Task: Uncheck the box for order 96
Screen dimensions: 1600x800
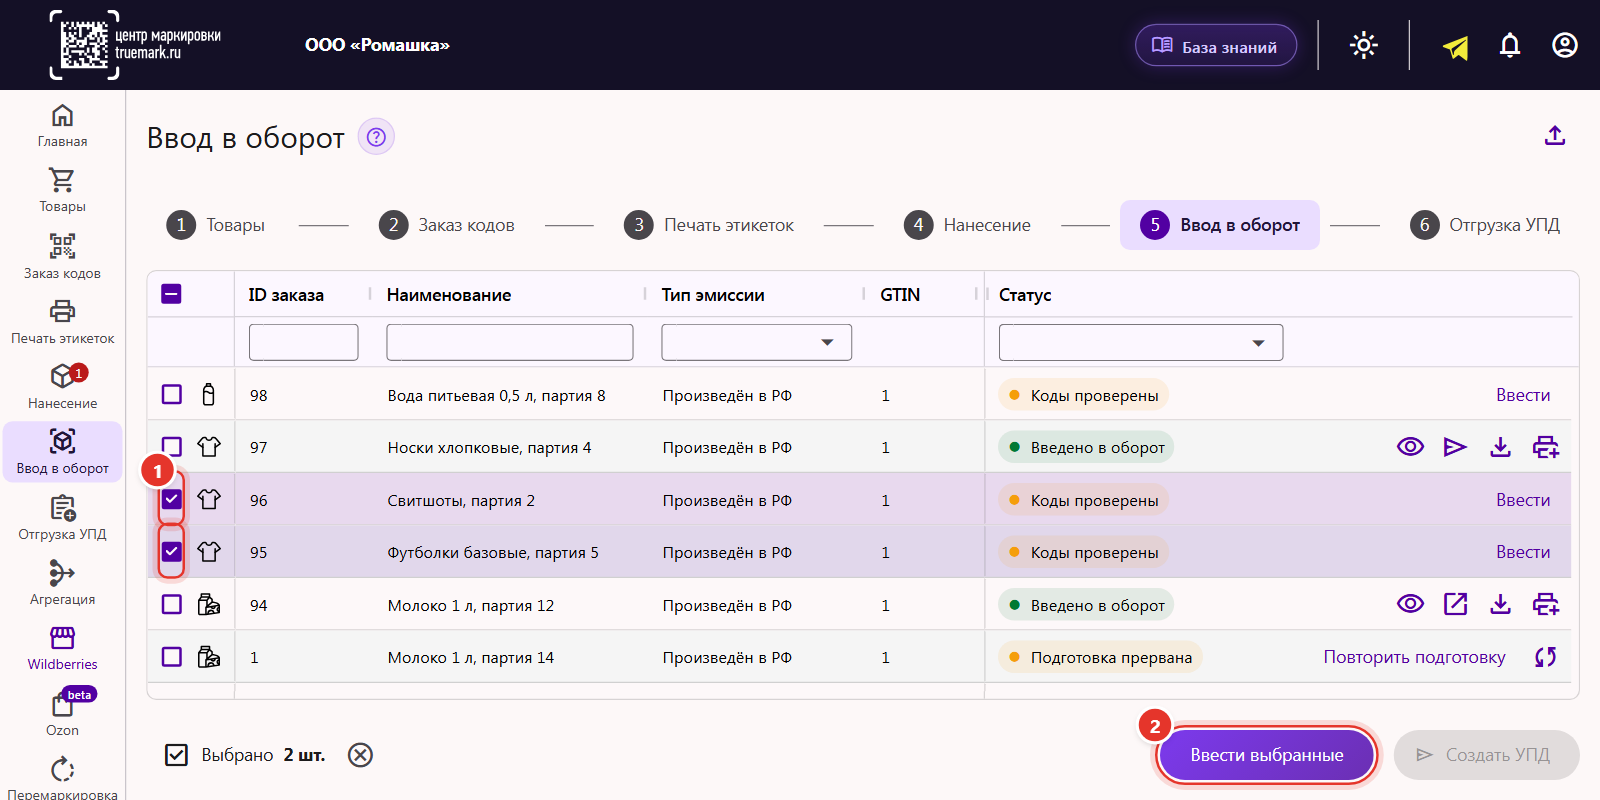Action: click(x=172, y=499)
